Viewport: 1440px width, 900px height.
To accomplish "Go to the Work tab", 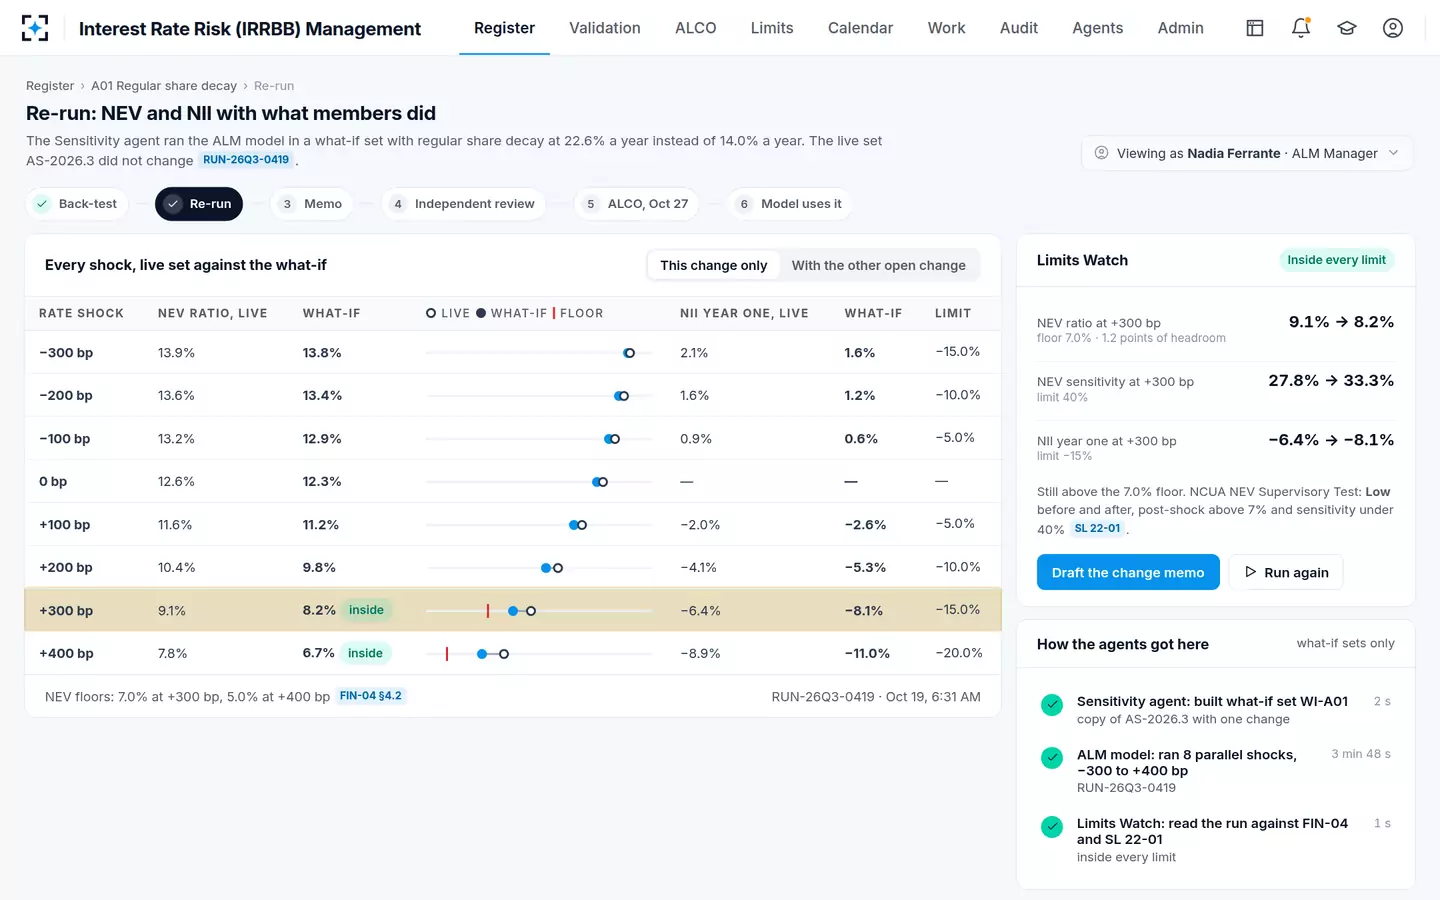I will (946, 28).
